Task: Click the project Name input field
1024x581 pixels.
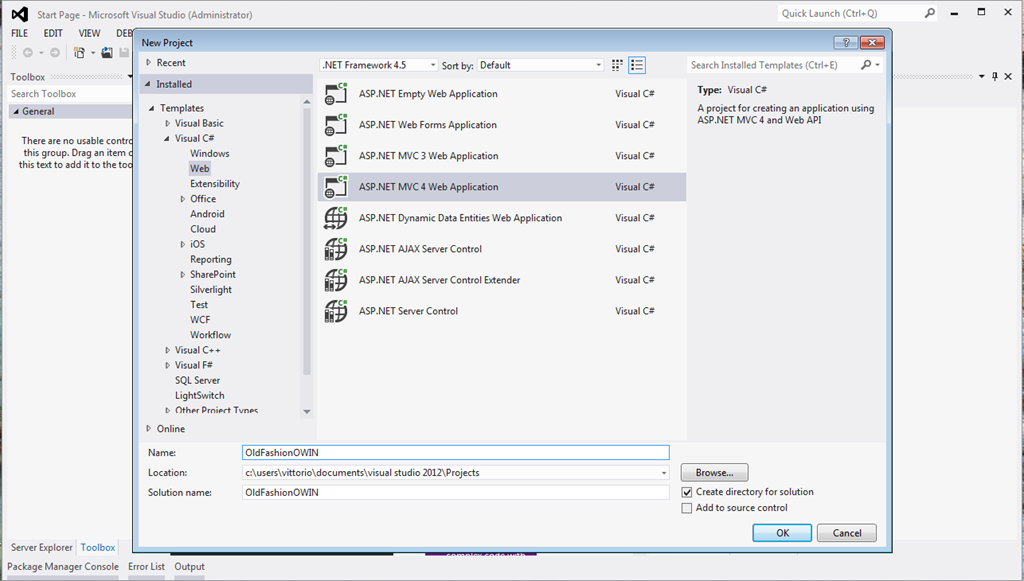Action: (x=455, y=452)
